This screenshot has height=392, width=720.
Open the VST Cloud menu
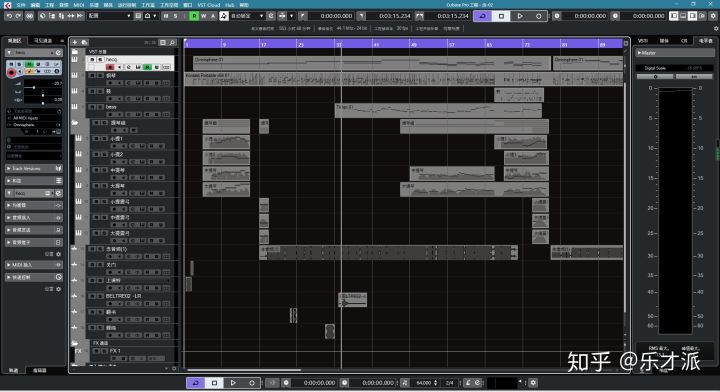208,5
